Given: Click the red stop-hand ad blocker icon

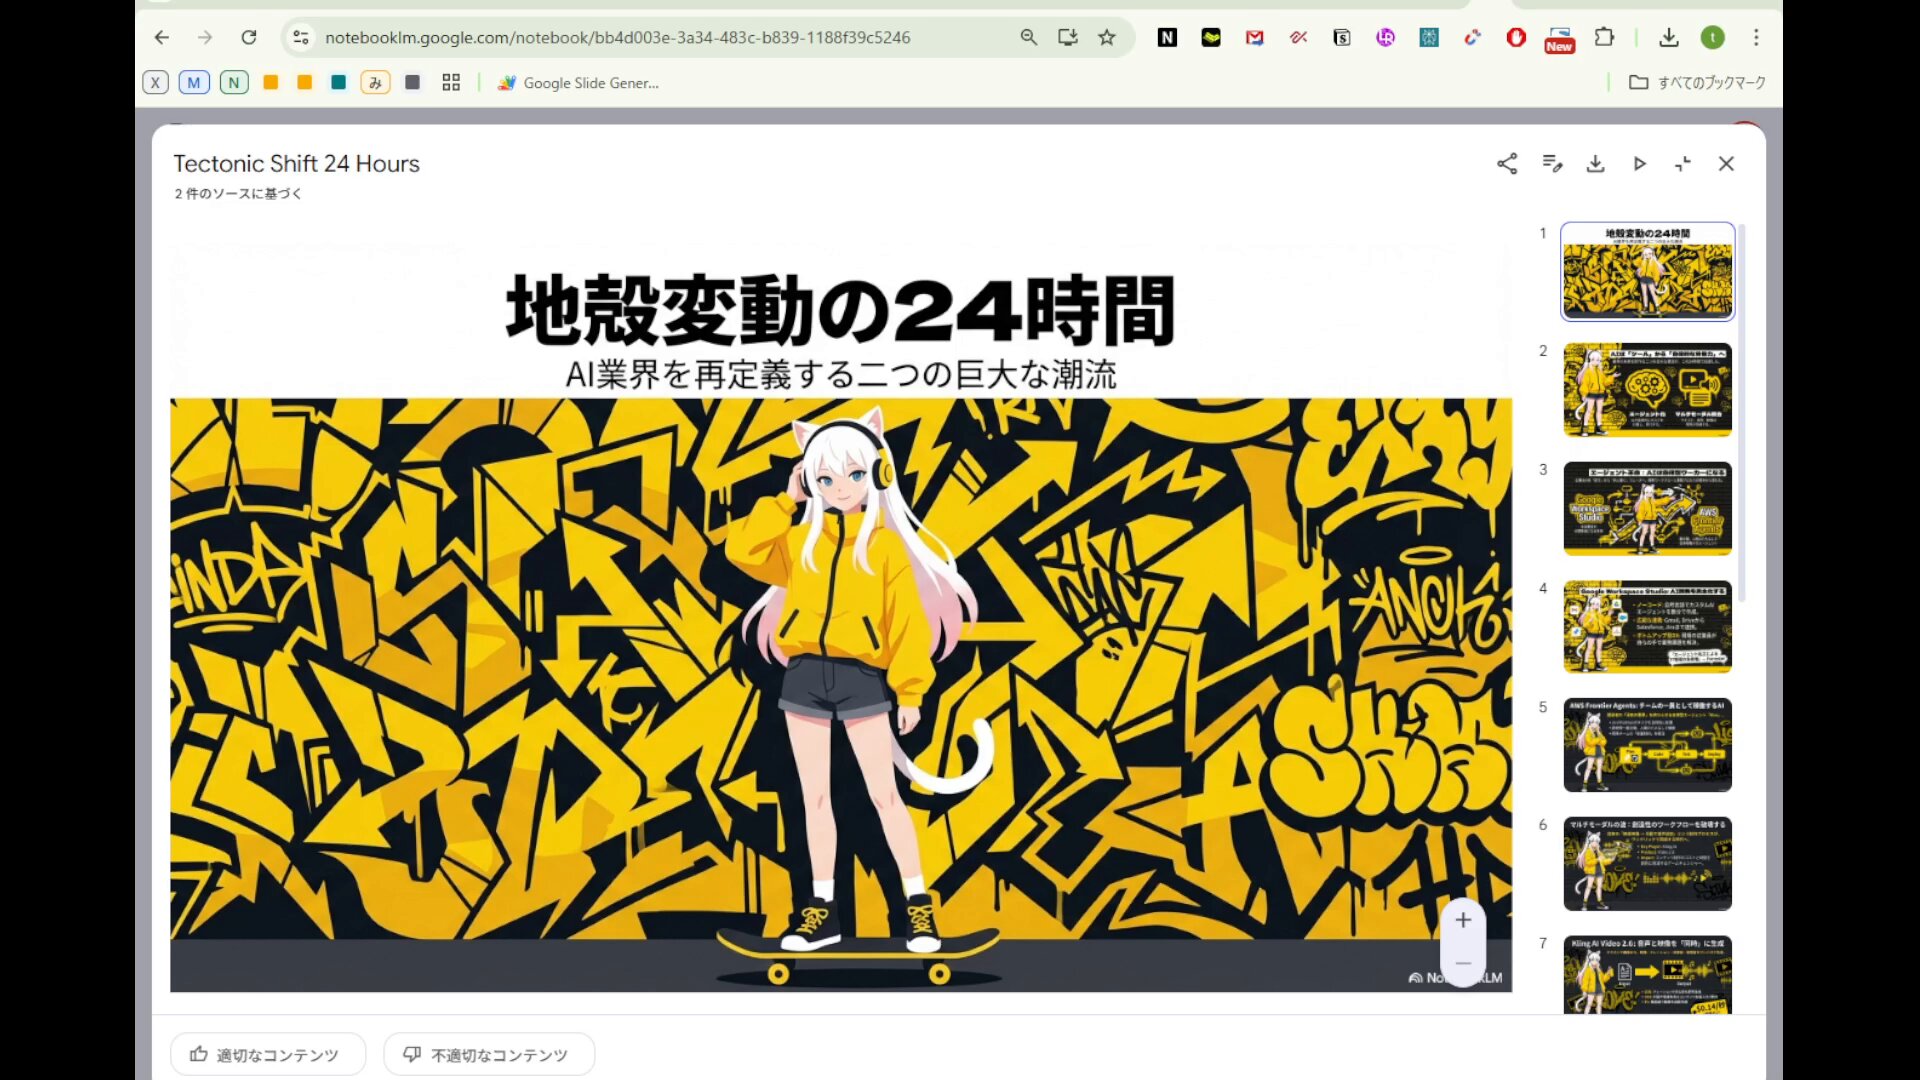Looking at the screenshot, I should [x=1515, y=37].
